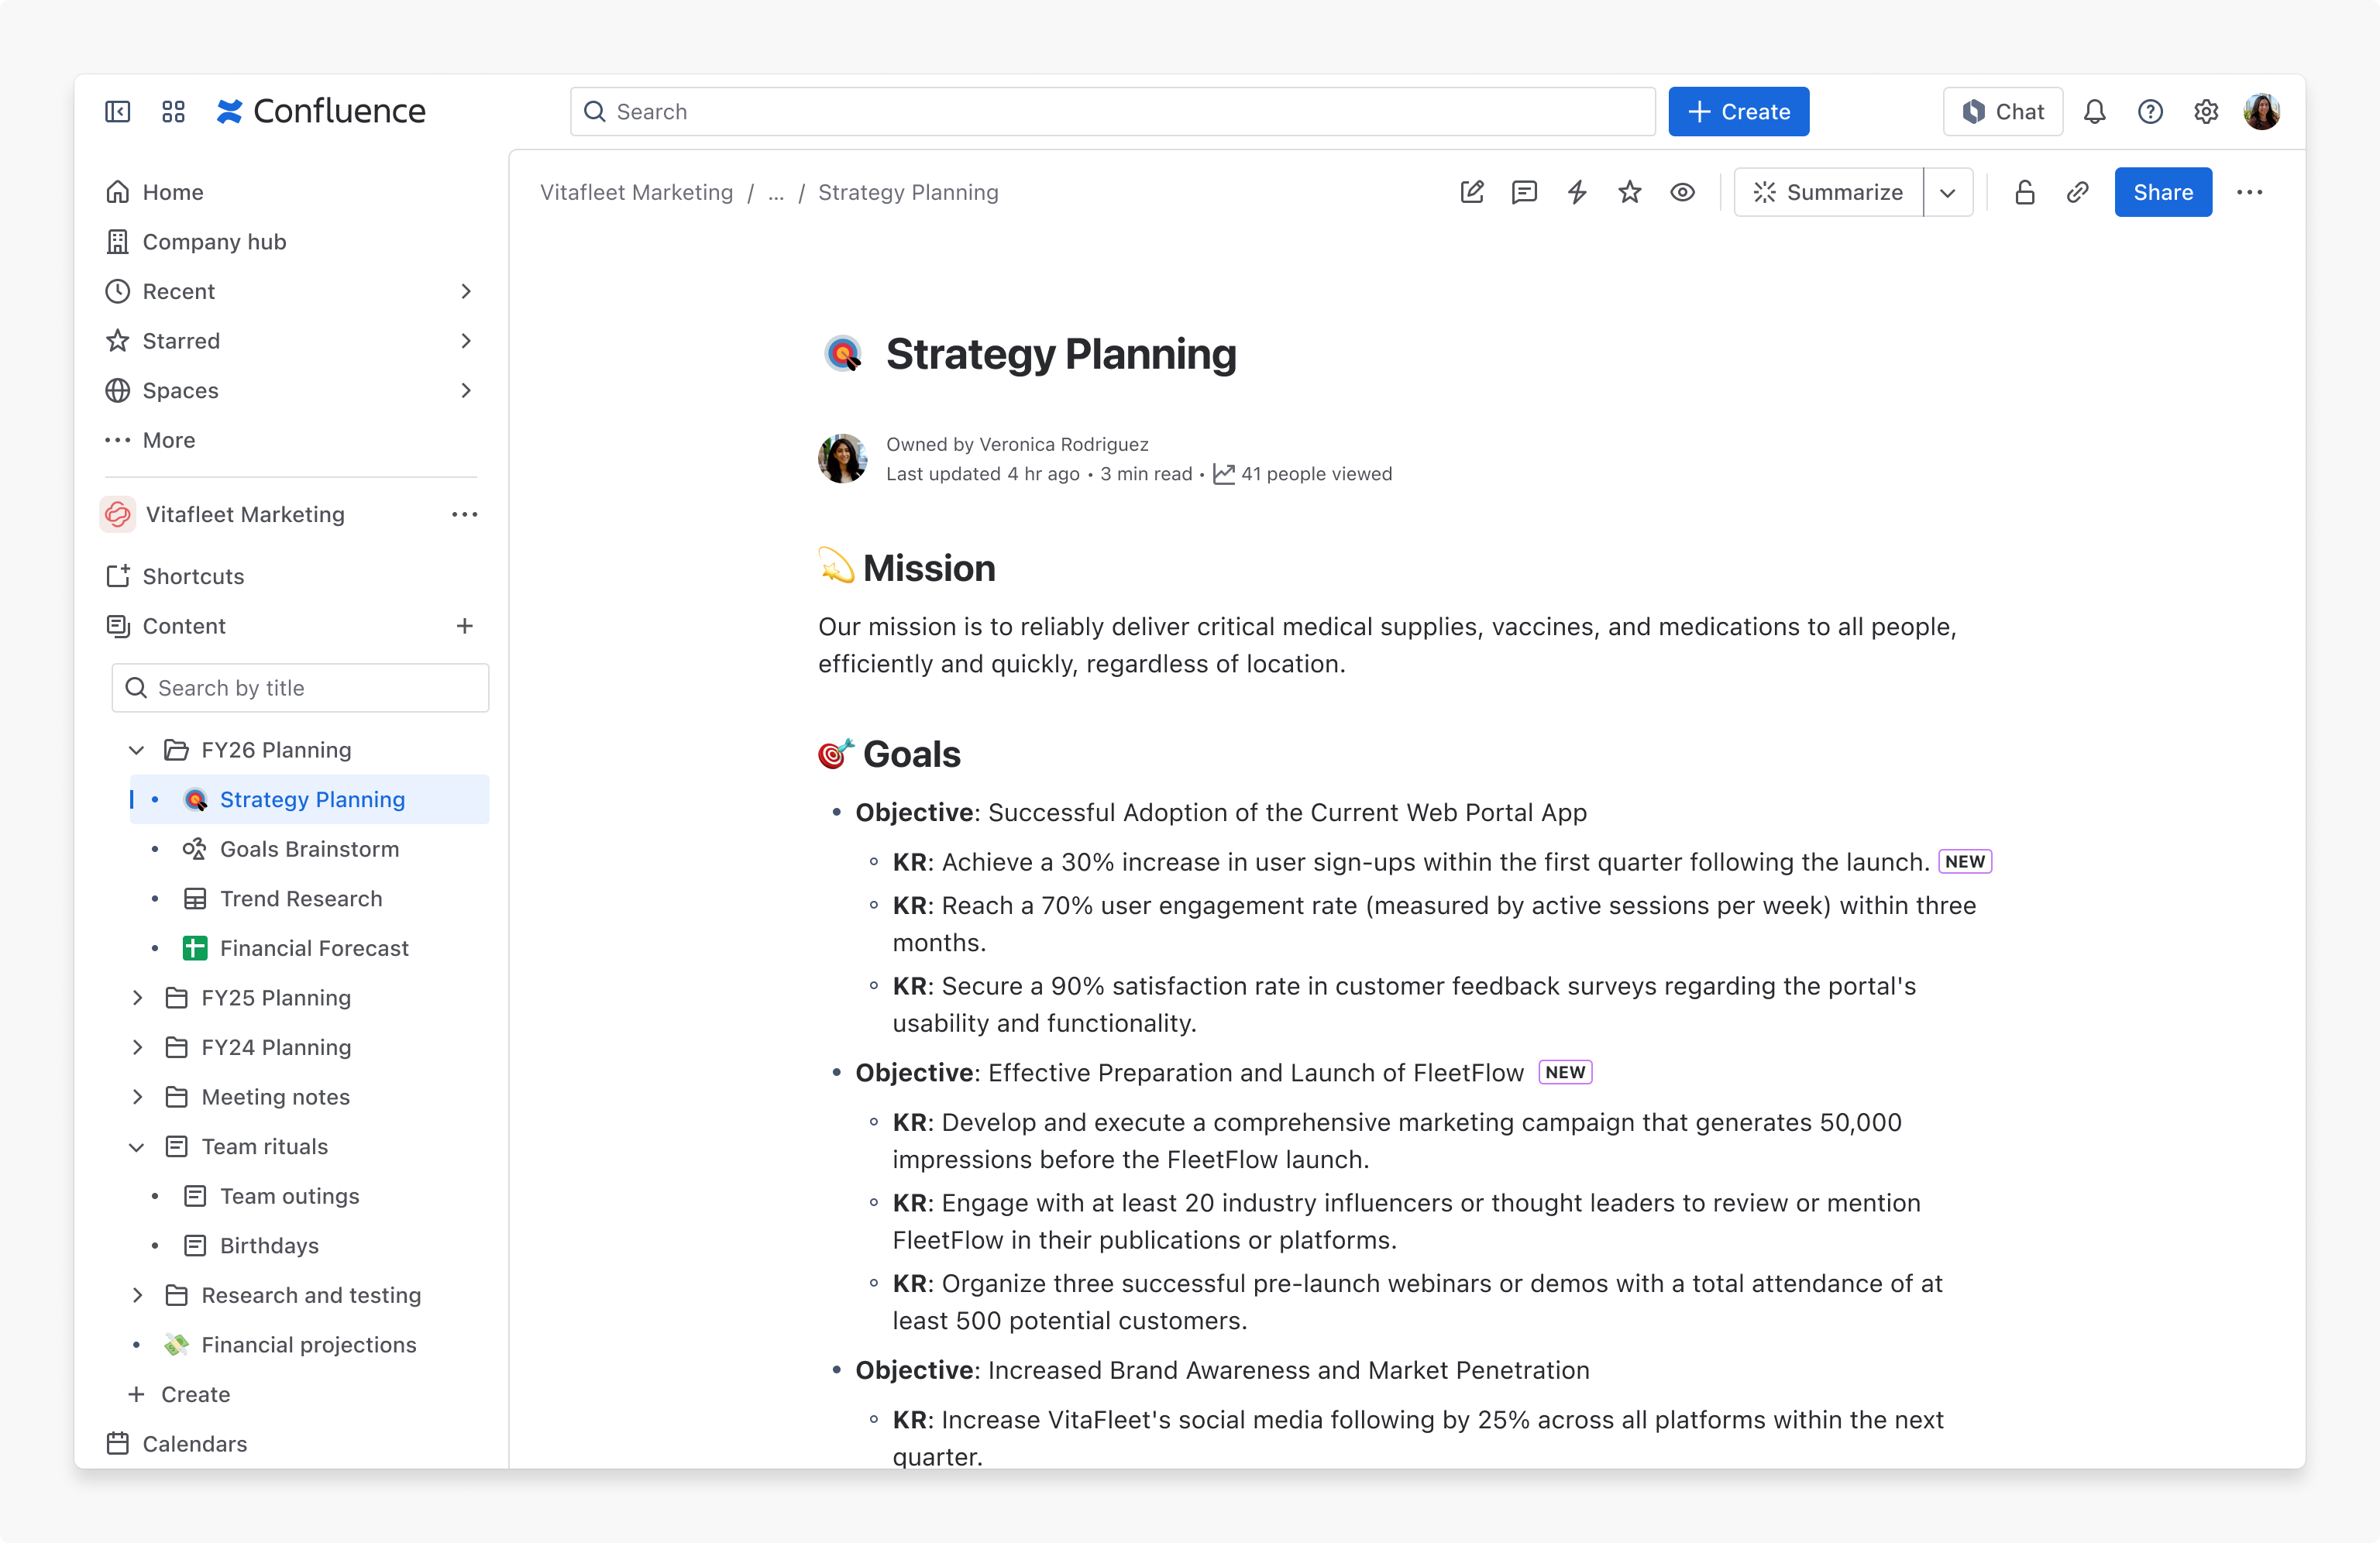
Task: Go to Company hub
Action: [214, 242]
